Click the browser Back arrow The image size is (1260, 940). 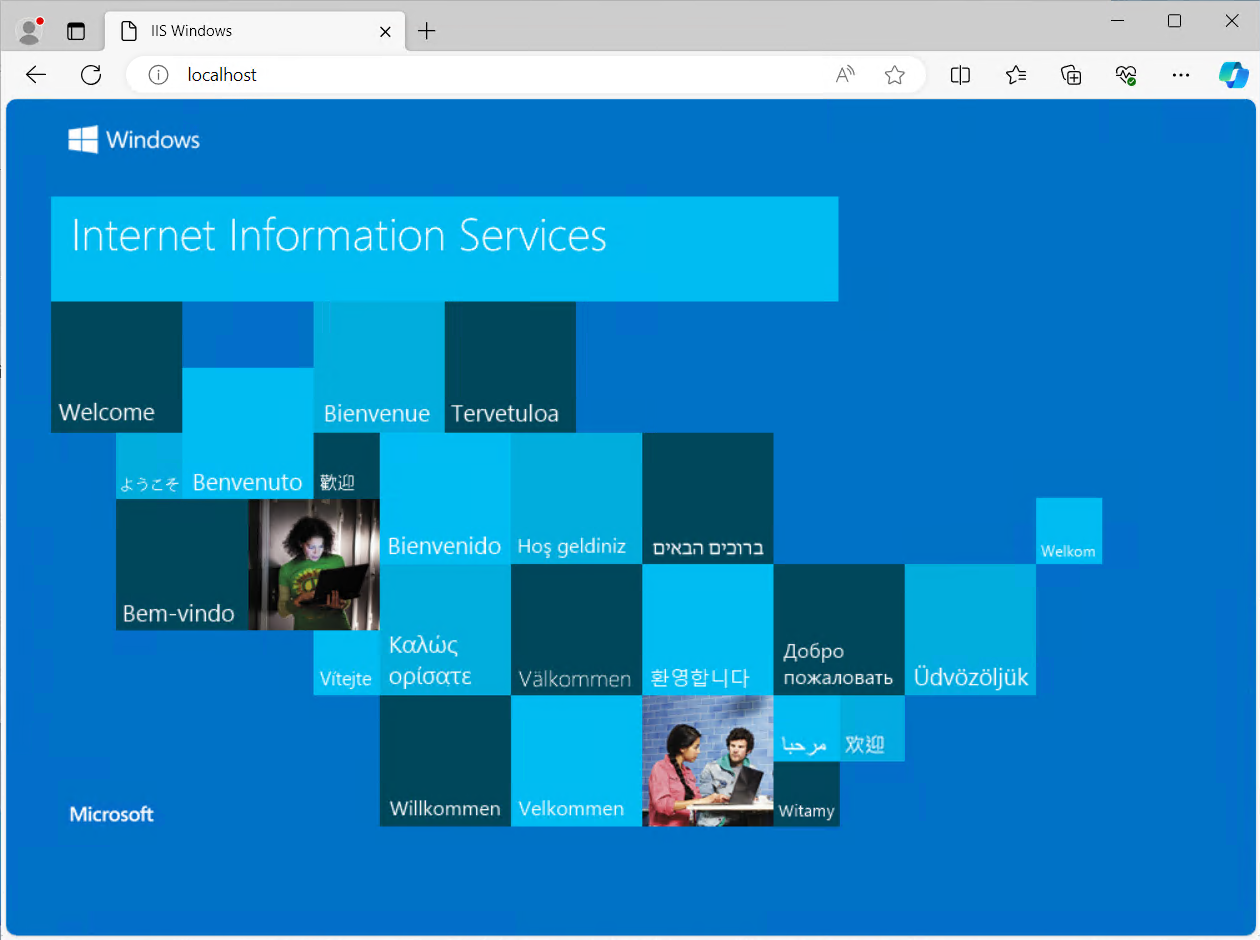[x=36, y=75]
